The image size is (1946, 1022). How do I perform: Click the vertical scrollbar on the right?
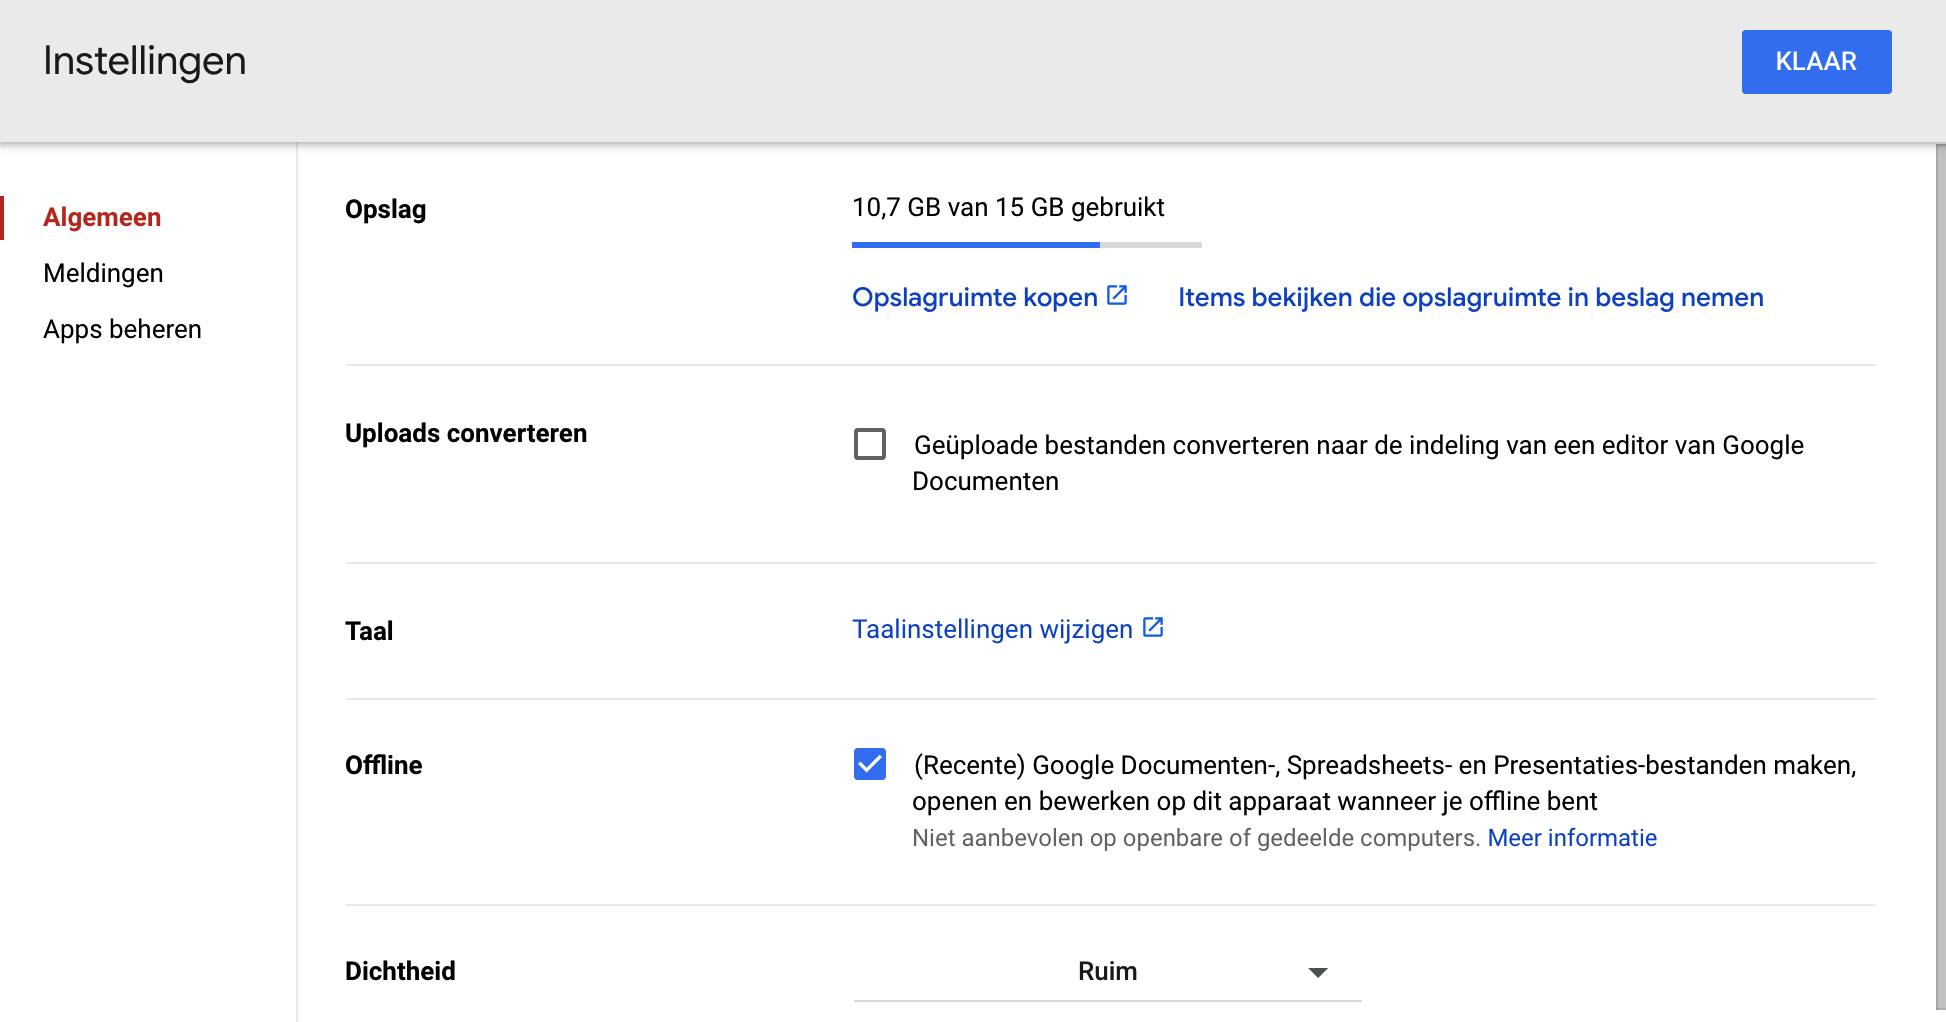(x=1940, y=580)
